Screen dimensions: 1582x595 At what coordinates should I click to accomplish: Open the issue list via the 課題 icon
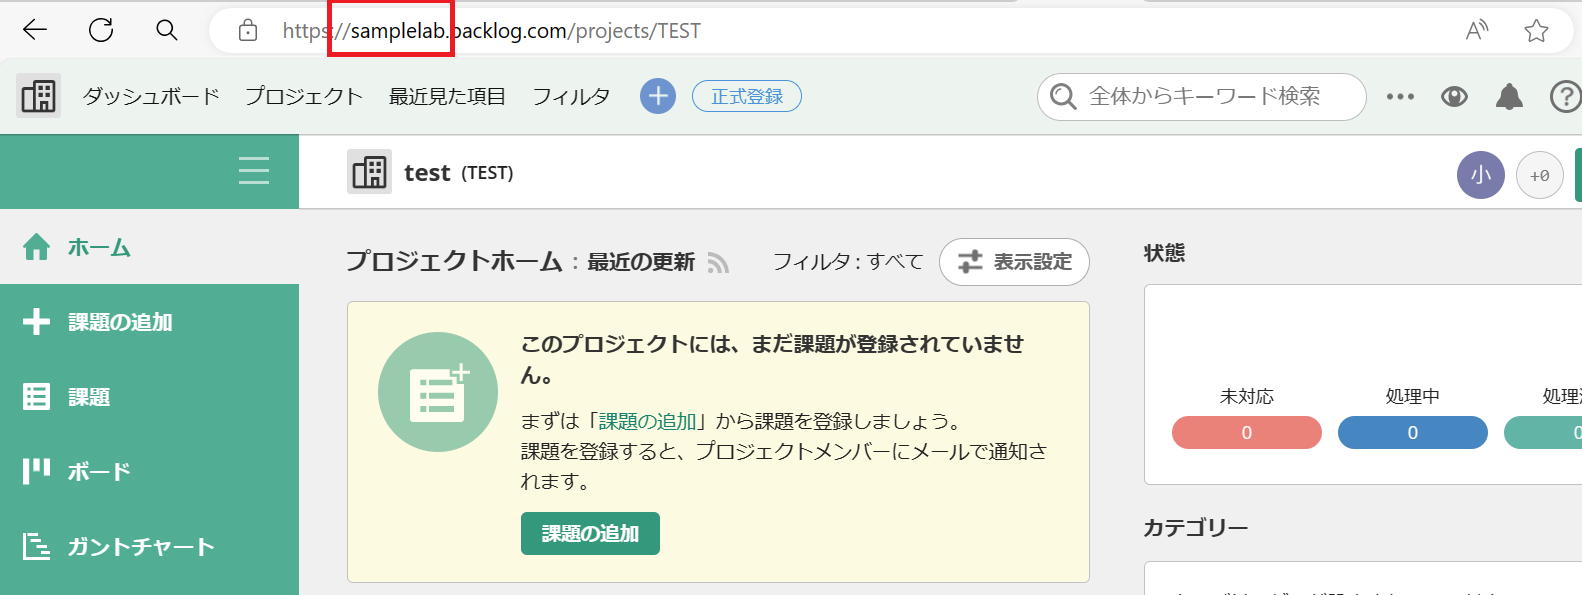click(x=36, y=396)
